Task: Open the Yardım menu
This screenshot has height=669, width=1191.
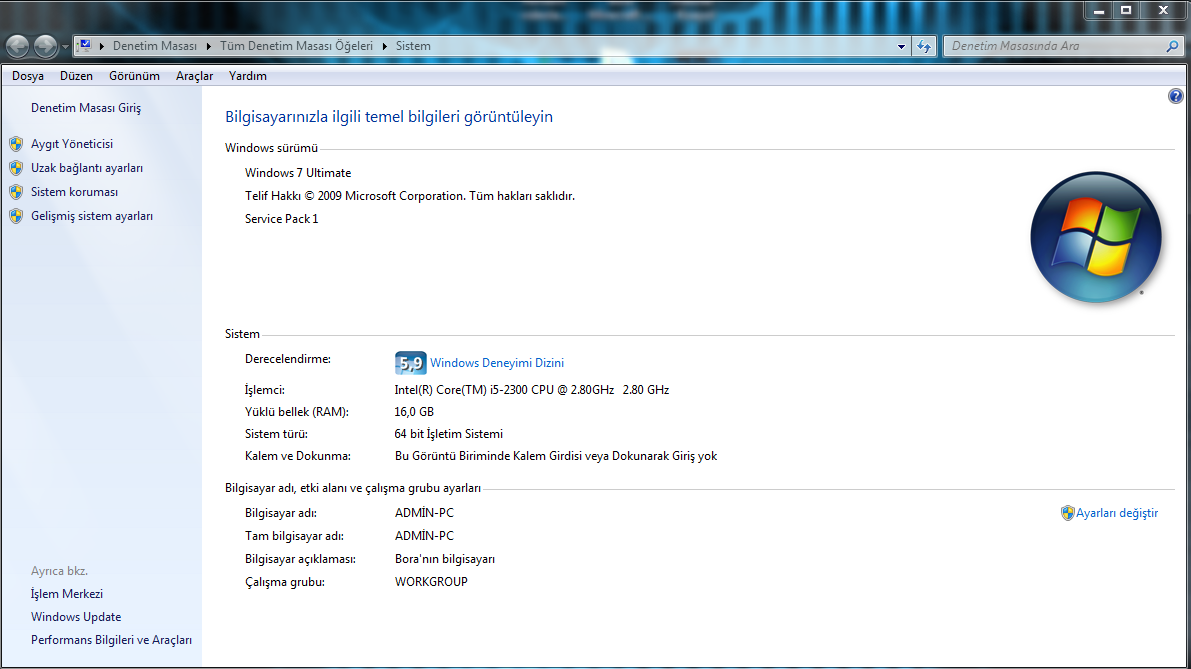Action: pyautogui.click(x=248, y=76)
